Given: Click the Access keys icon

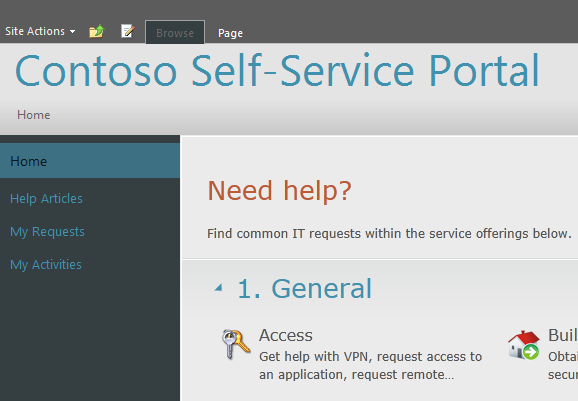Looking at the screenshot, I should pyautogui.click(x=236, y=344).
